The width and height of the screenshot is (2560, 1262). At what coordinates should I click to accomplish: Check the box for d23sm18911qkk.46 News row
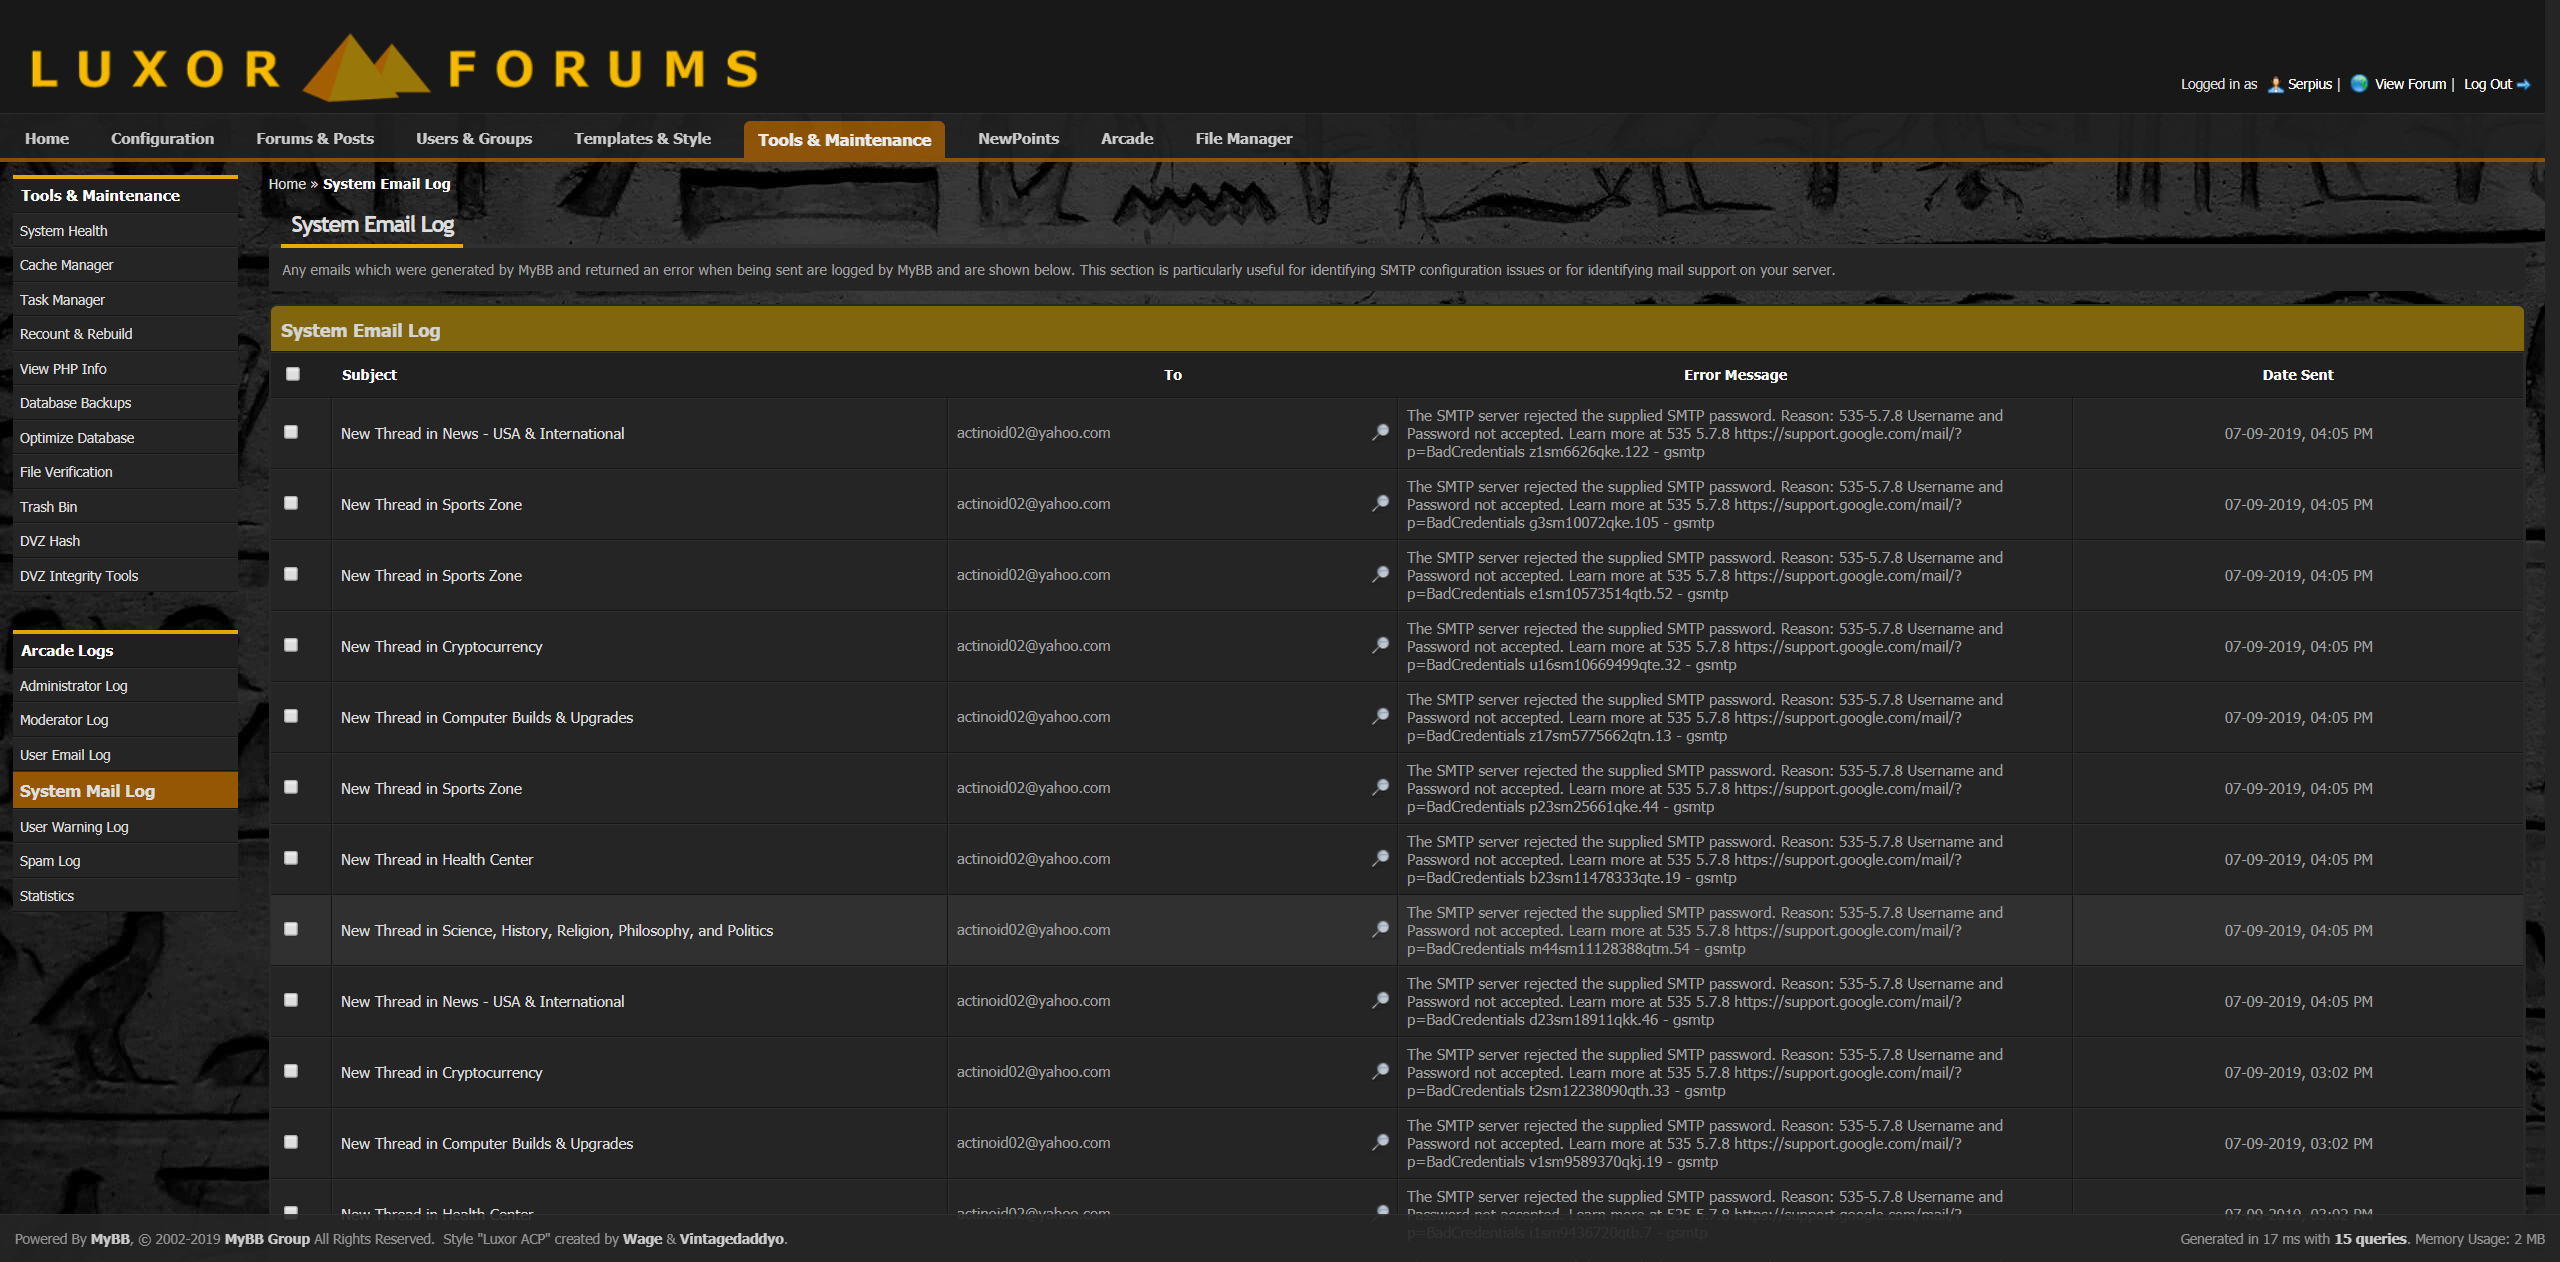(x=291, y=1000)
